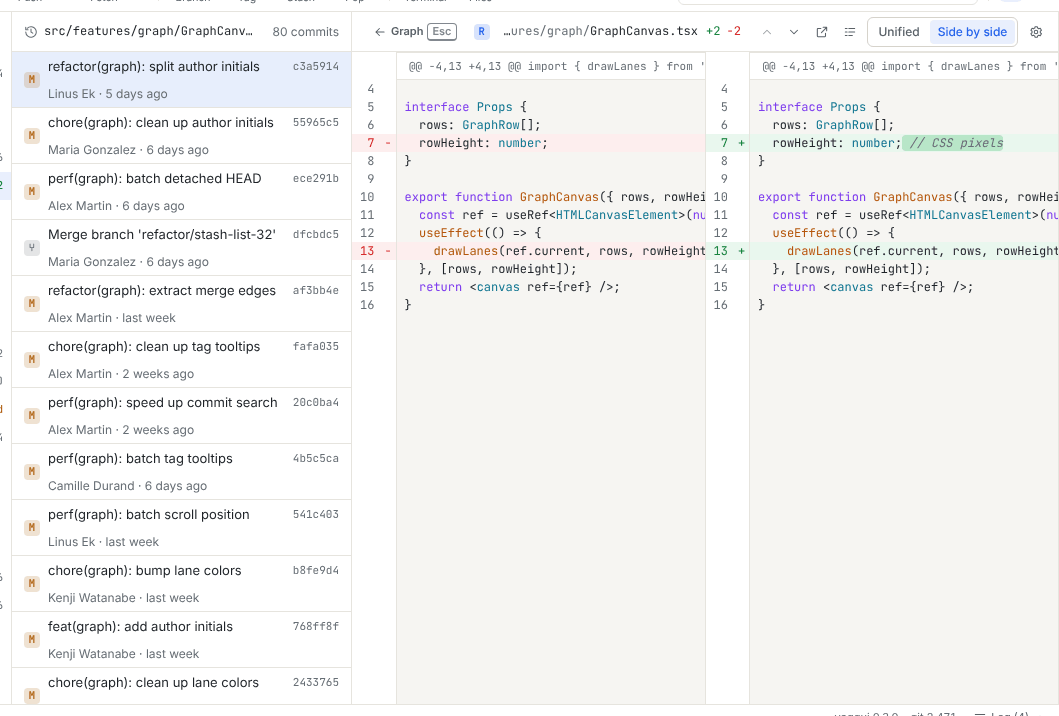This screenshot has width=1059, height=716.
Task: Click commit hash 4b5c5ca
Action: tap(315, 459)
